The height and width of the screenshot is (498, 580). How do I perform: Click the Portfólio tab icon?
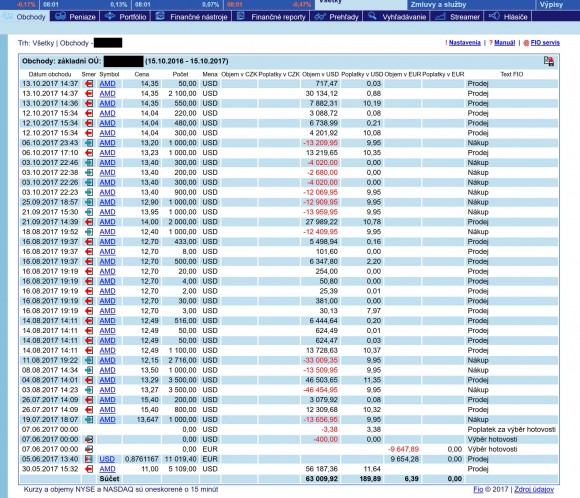(x=110, y=16)
